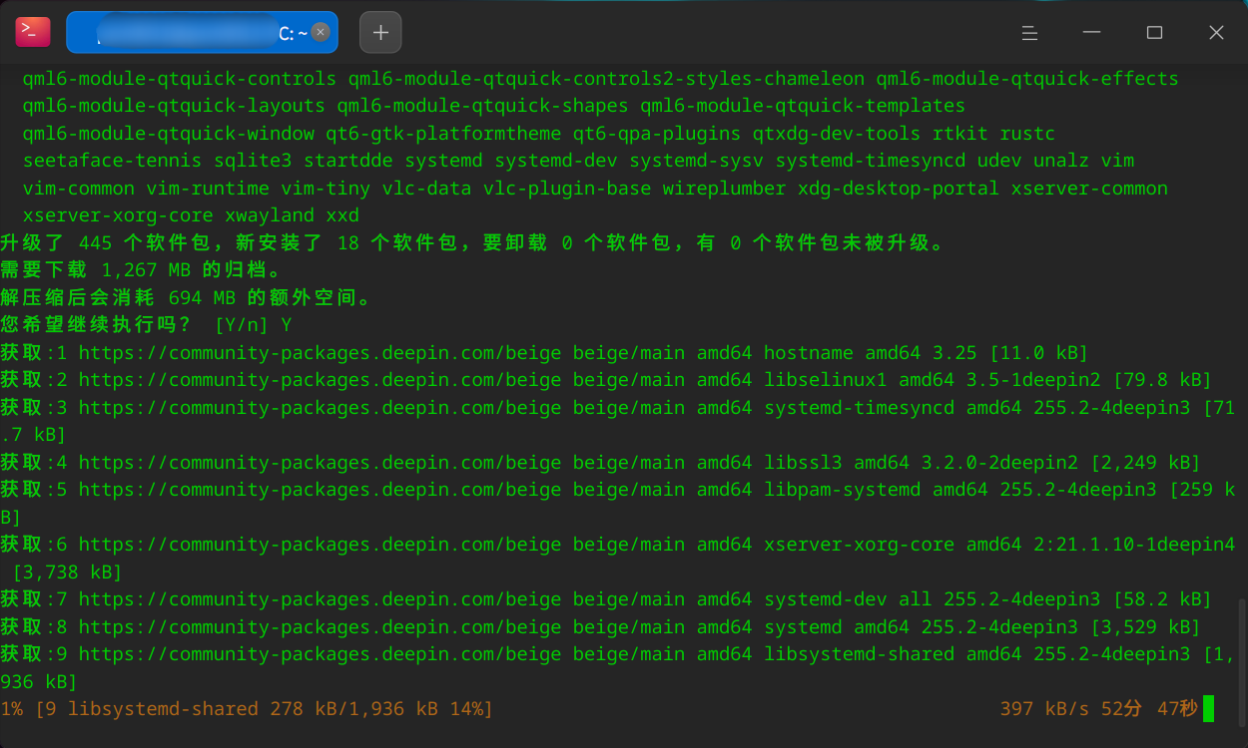Minimize the terminal window
The image size is (1248, 748).
[1092, 33]
